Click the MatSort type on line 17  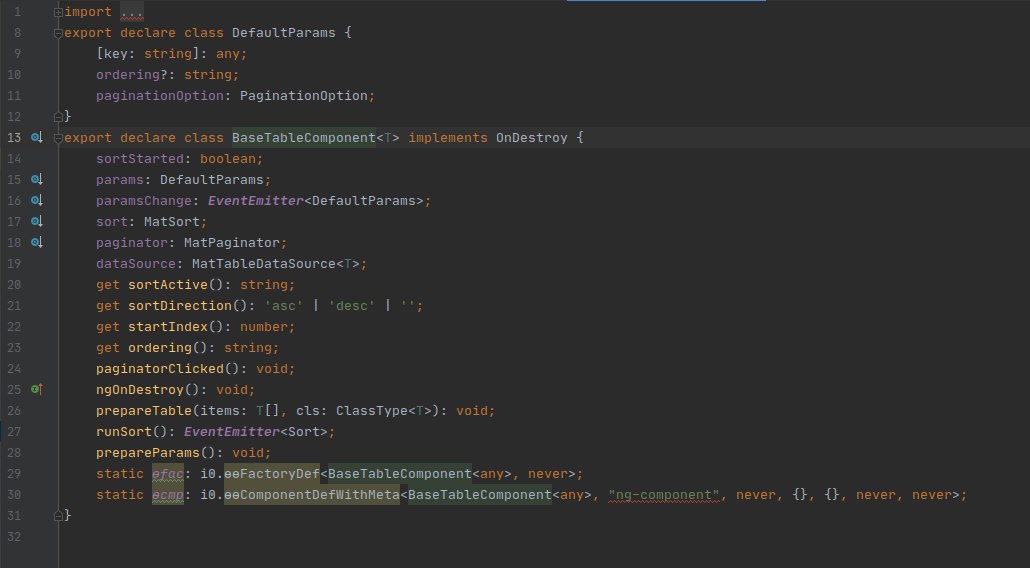click(x=172, y=222)
